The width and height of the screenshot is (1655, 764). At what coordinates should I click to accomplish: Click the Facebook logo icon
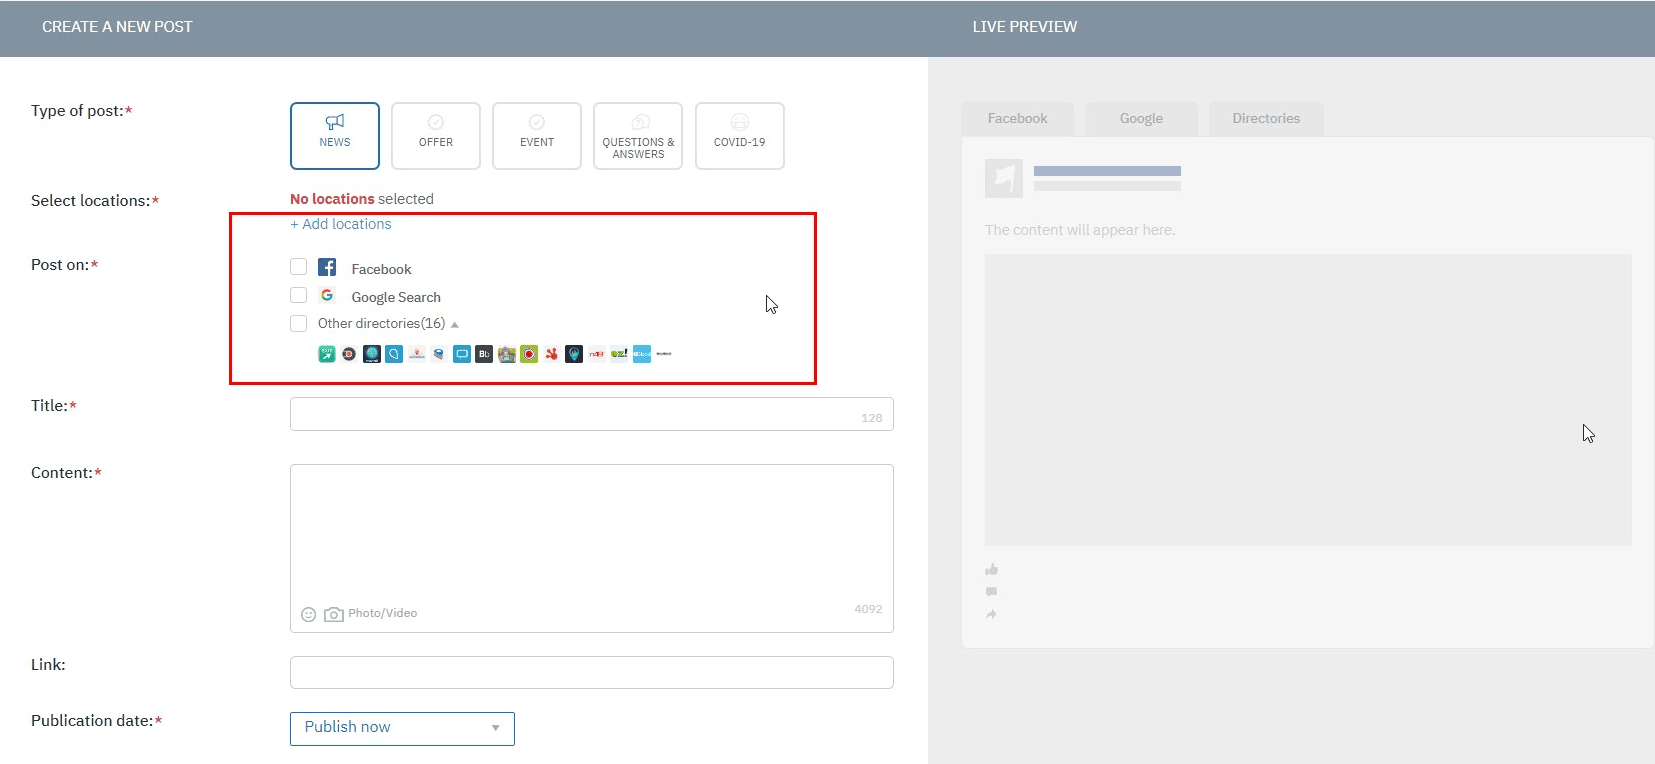(327, 267)
